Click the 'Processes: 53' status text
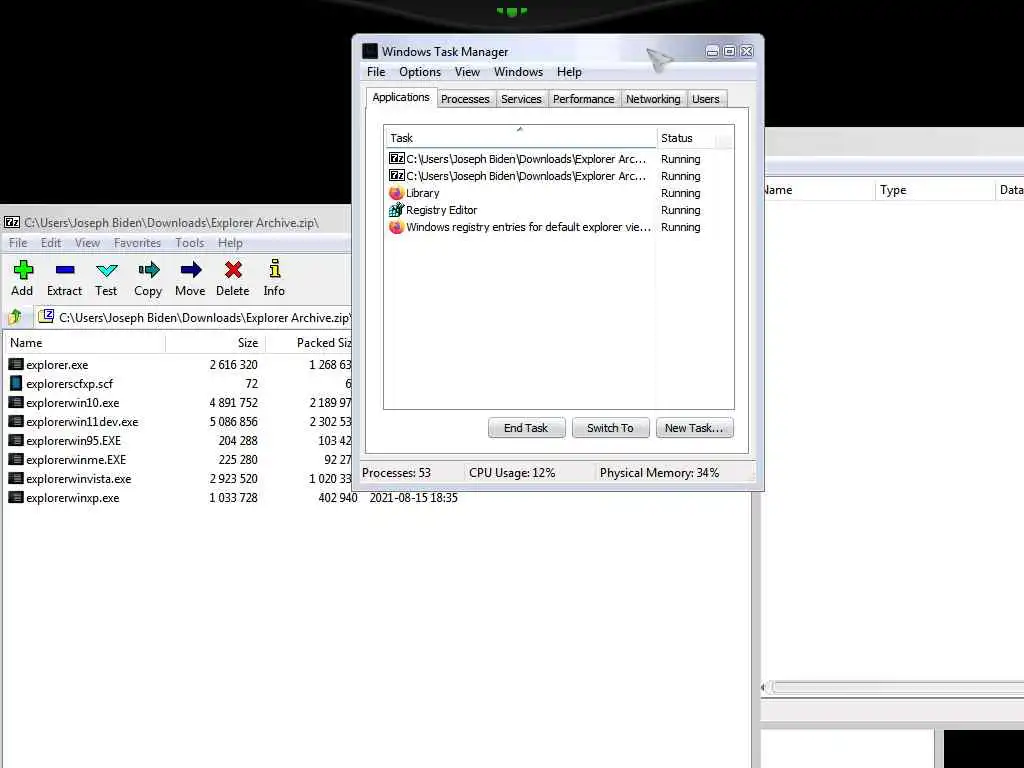The height and width of the screenshot is (768, 1024). click(396, 473)
